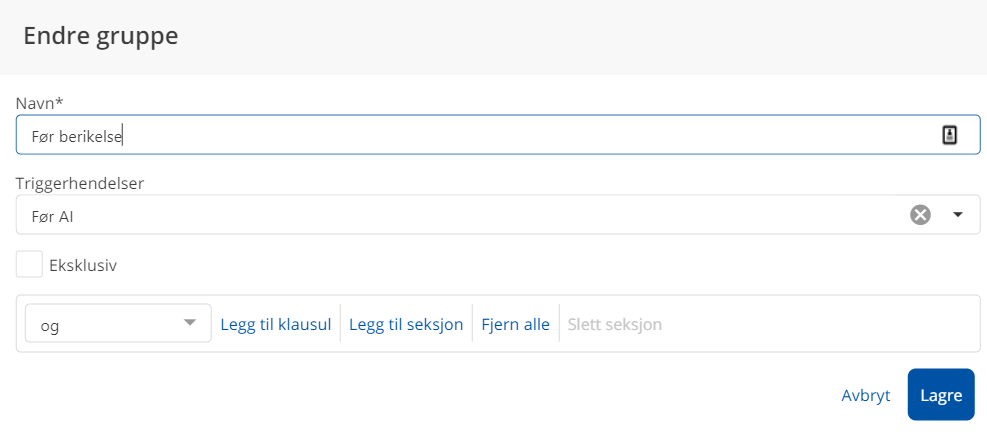Save the group with Lagre
This screenshot has width=987, height=437.
pyautogui.click(x=940, y=395)
